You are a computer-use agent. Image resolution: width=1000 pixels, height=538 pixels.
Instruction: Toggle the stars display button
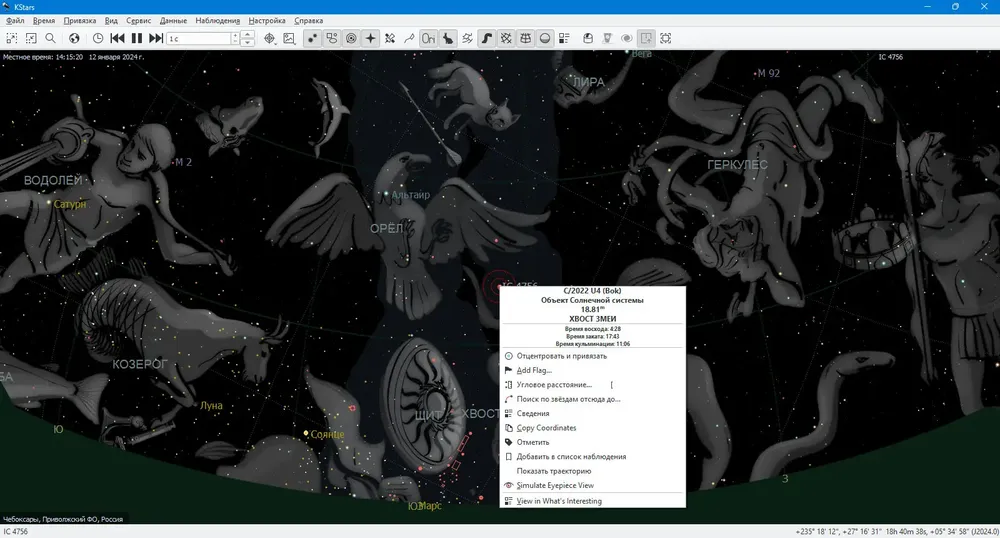pyautogui.click(x=312, y=38)
